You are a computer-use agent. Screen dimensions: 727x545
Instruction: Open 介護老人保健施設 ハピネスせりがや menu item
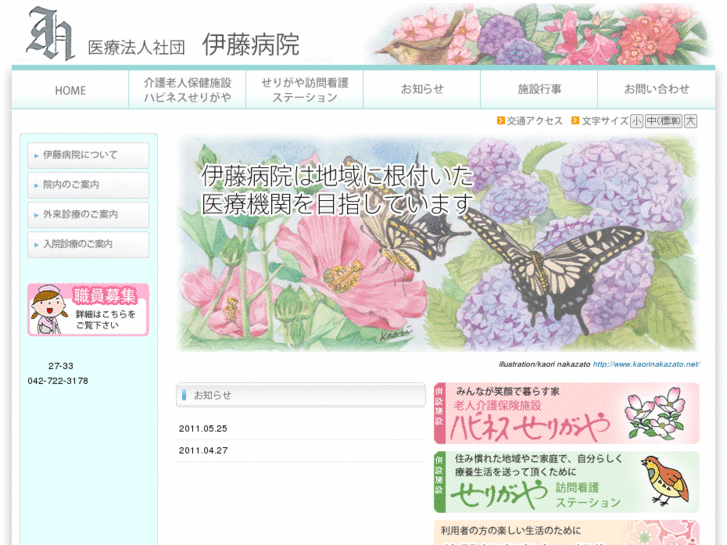click(187, 90)
